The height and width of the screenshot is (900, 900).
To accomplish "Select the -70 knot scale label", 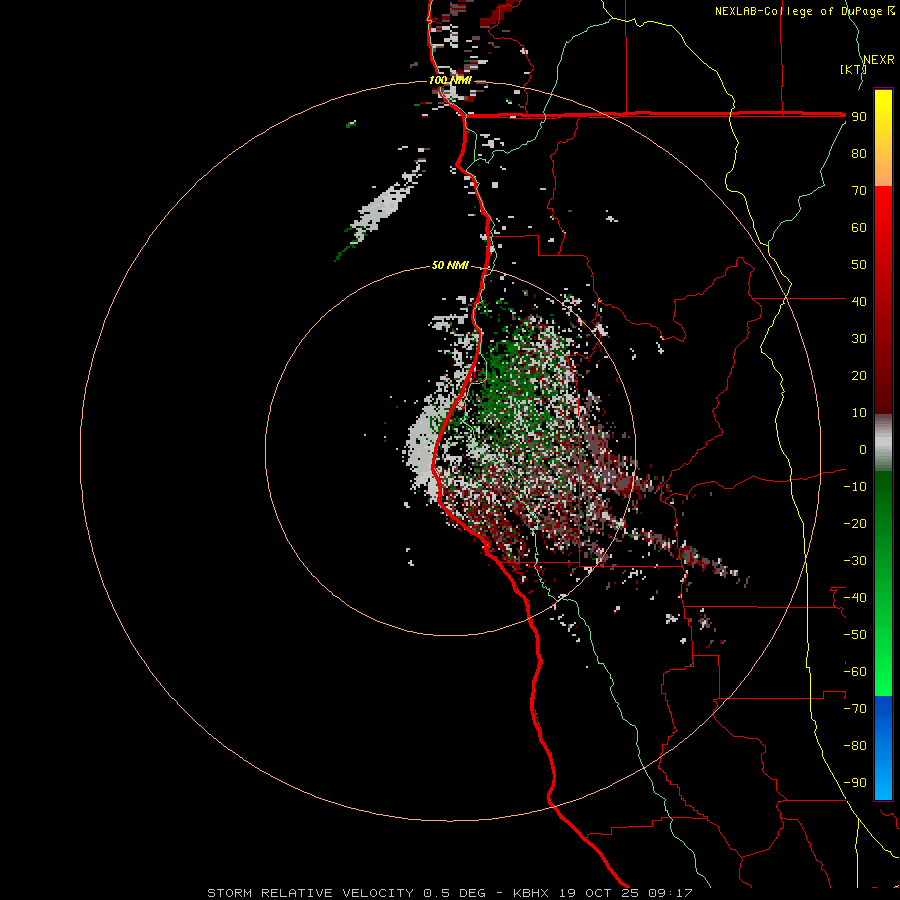I will click(x=855, y=709).
